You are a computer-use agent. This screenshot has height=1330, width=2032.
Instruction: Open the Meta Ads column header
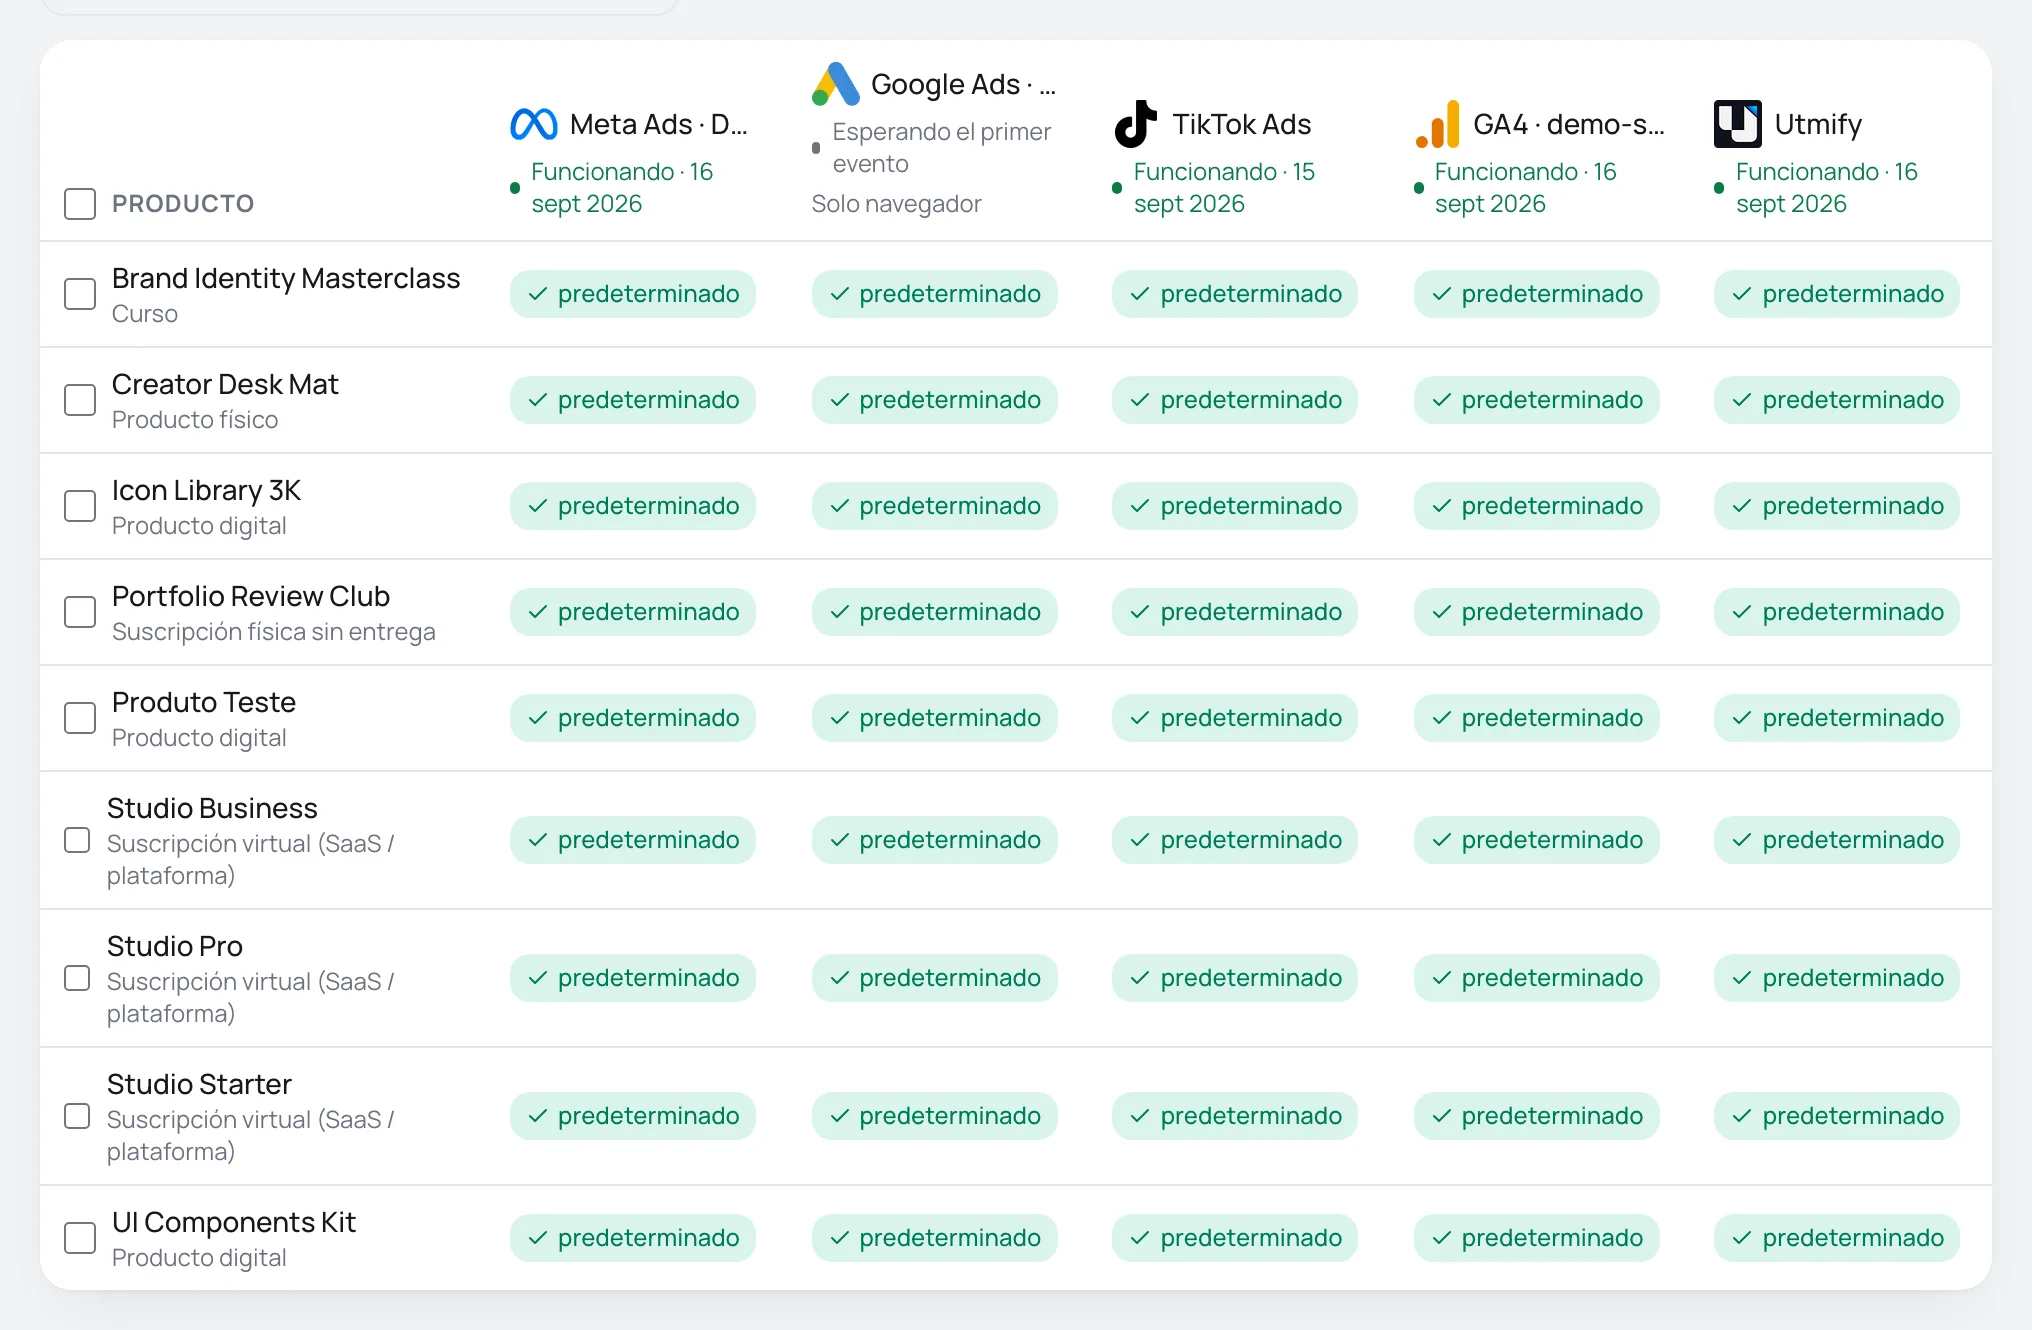click(x=659, y=124)
